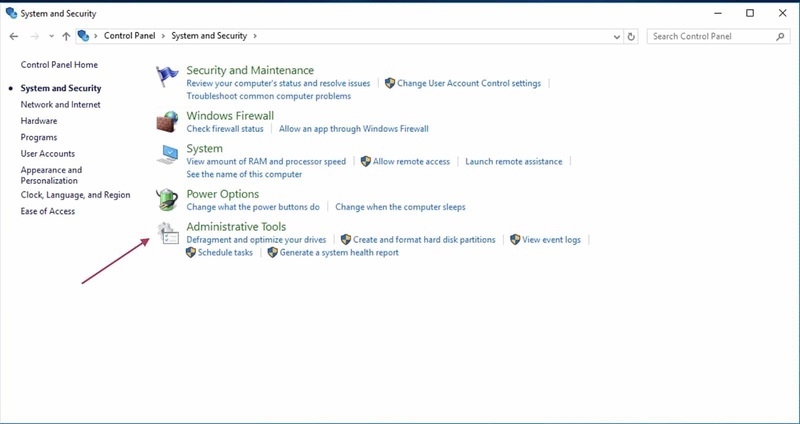The width and height of the screenshot is (800, 424).
Task: Click the System and Security title bar icon
Action: (11, 13)
